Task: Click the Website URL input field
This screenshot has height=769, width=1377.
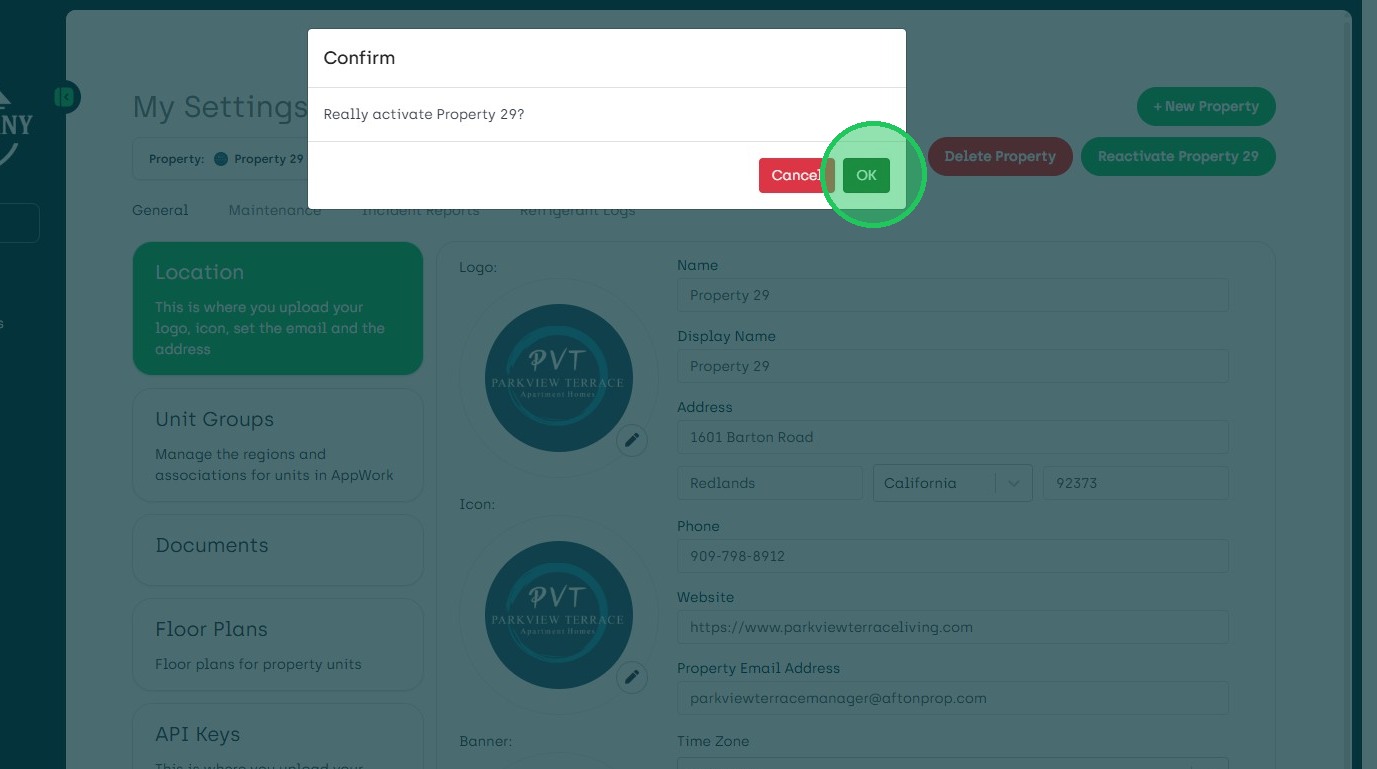Action: [x=952, y=627]
